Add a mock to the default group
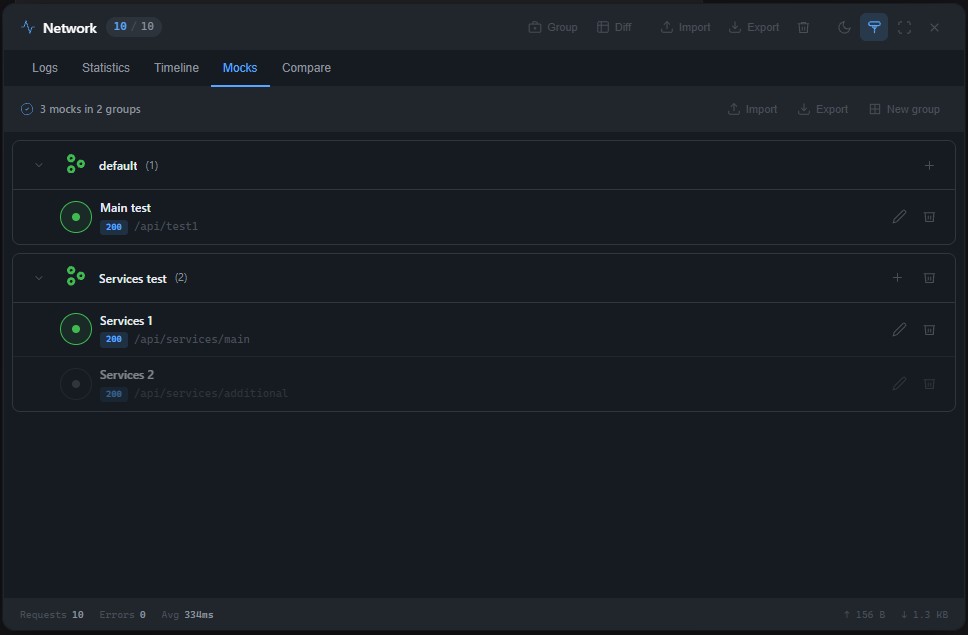This screenshot has height=635, width=968. click(929, 165)
